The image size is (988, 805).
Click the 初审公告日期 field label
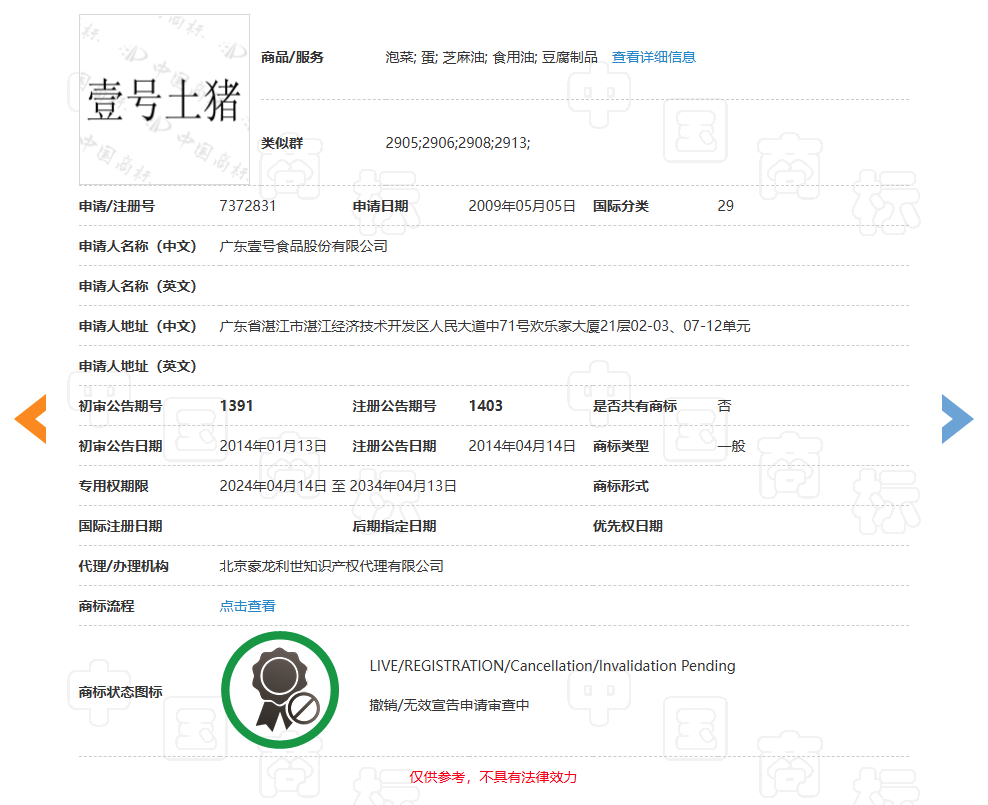click(120, 446)
